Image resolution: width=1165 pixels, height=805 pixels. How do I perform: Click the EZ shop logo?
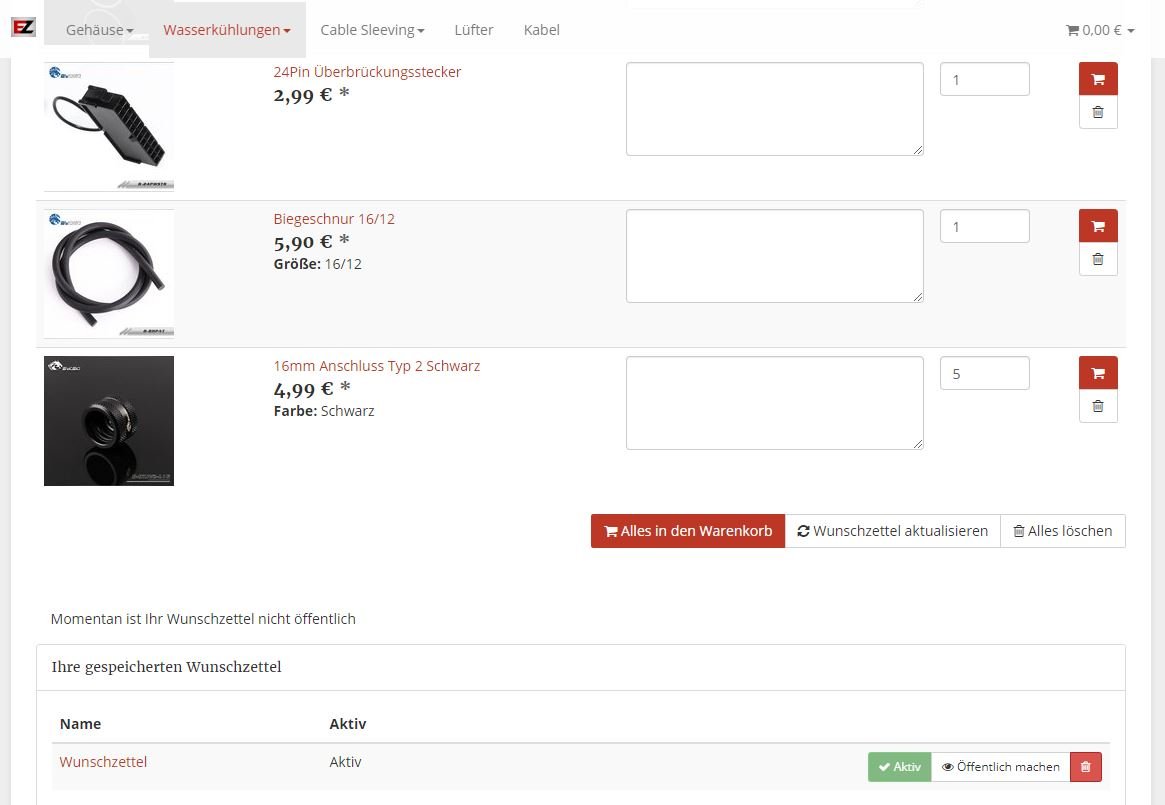[23, 28]
